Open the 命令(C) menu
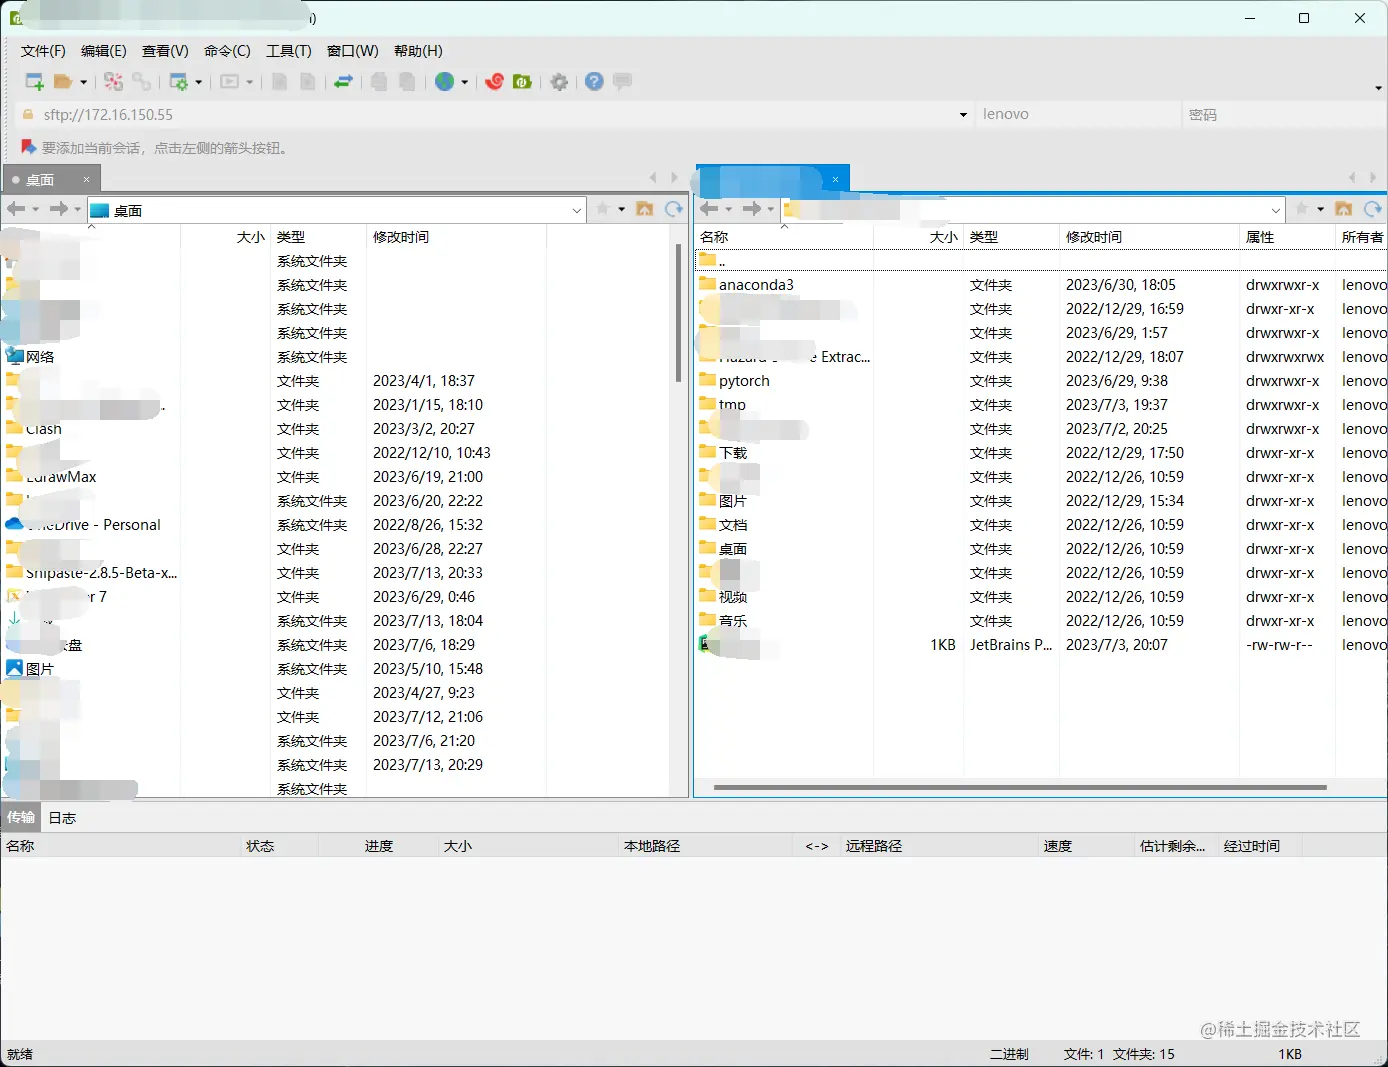Image resolution: width=1388 pixels, height=1067 pixels. point(227,51)
